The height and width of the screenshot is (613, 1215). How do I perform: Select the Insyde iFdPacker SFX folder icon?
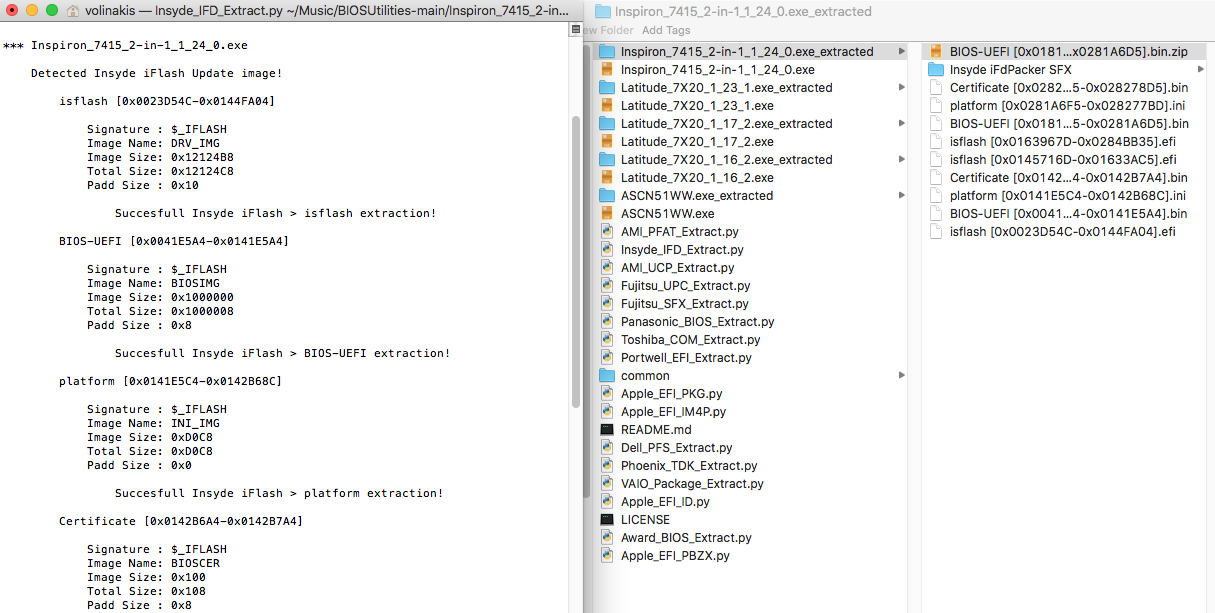936,70
